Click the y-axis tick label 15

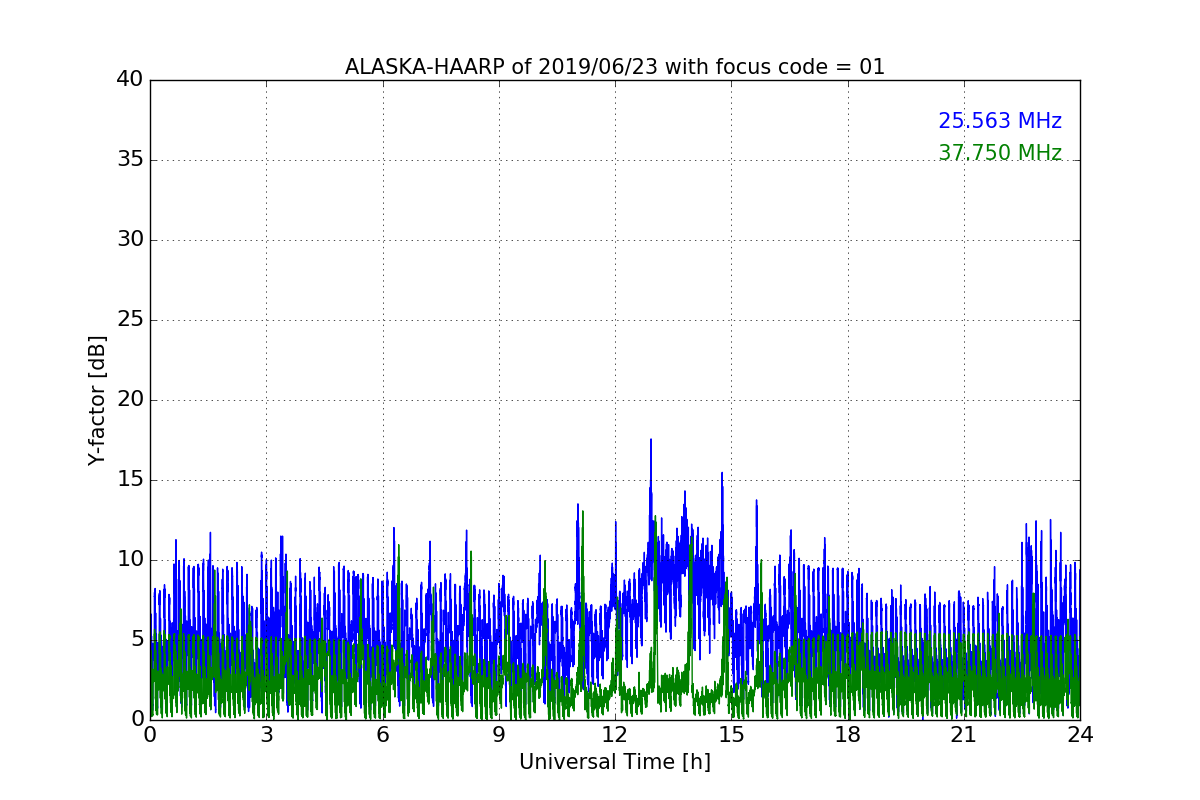click(129, 480)
